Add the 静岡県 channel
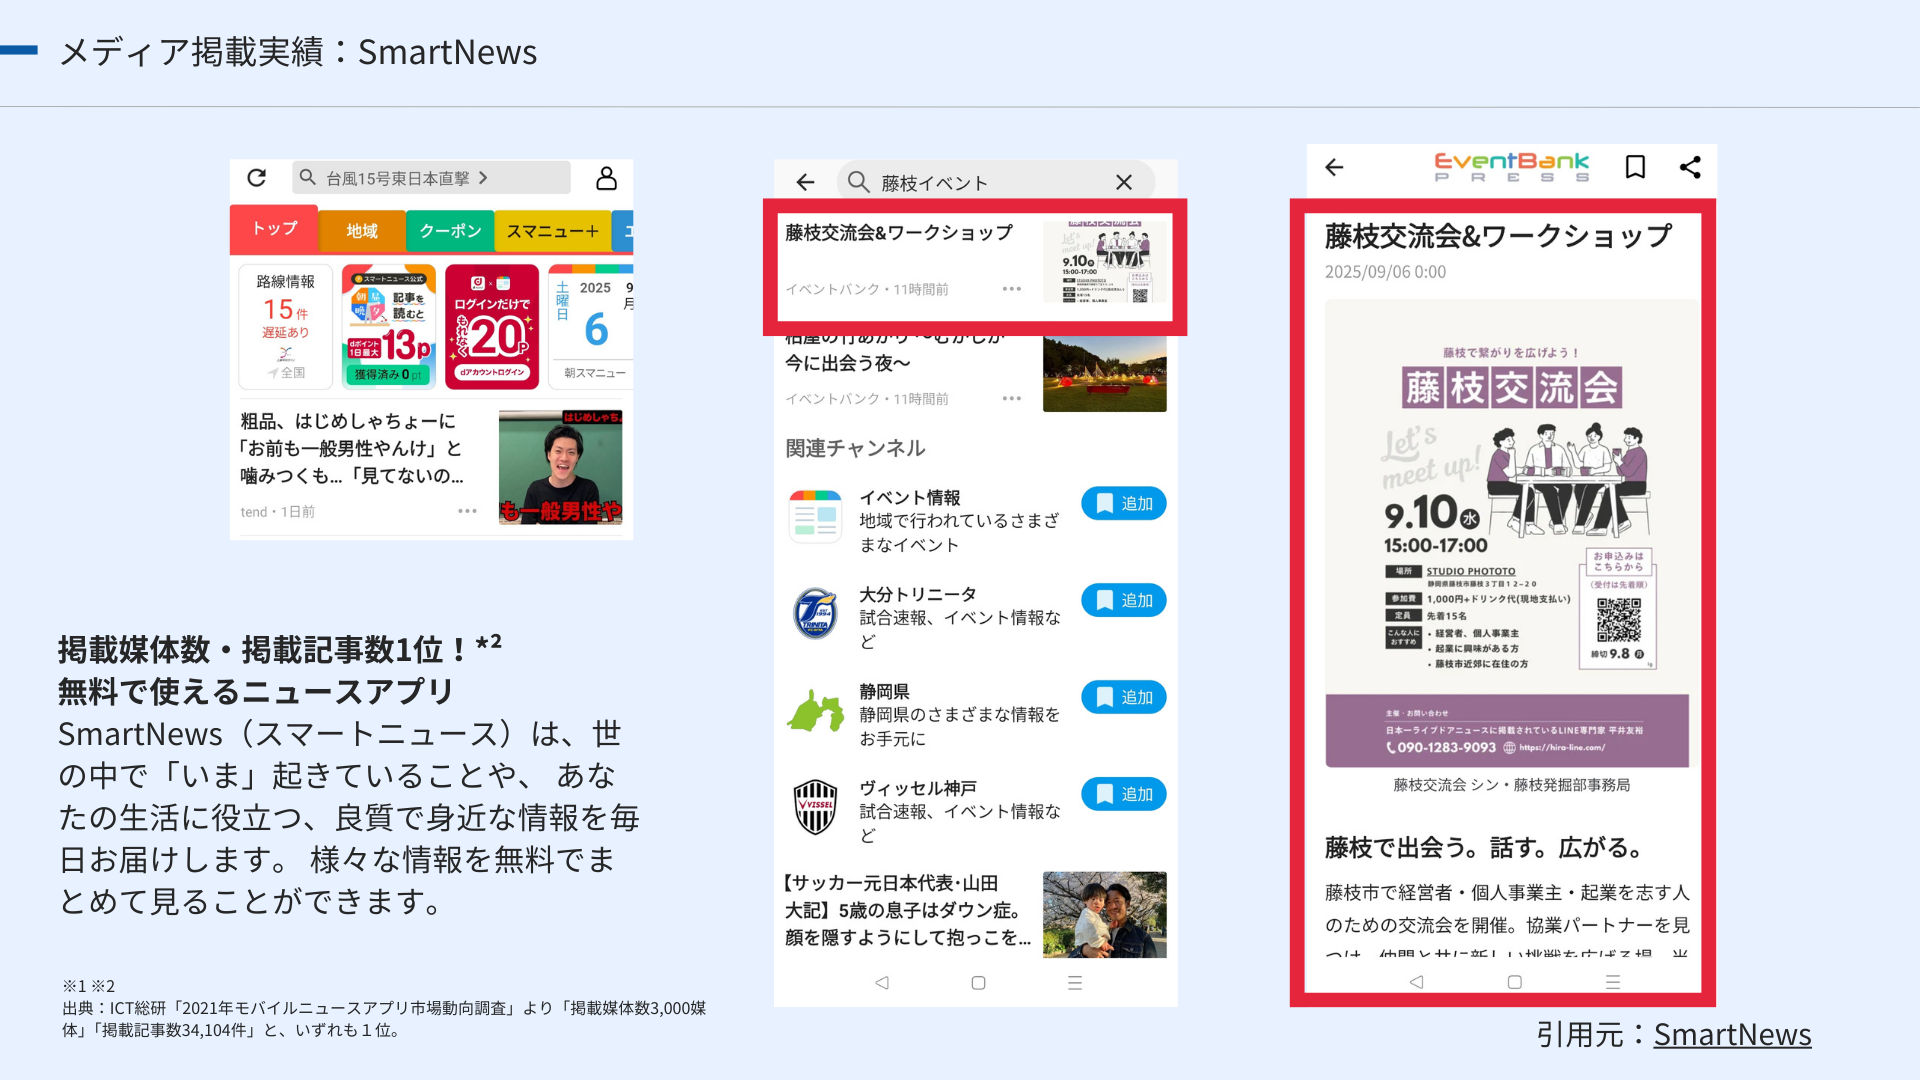This screenshot has width=1920, height=1080. pos(1123,697)
